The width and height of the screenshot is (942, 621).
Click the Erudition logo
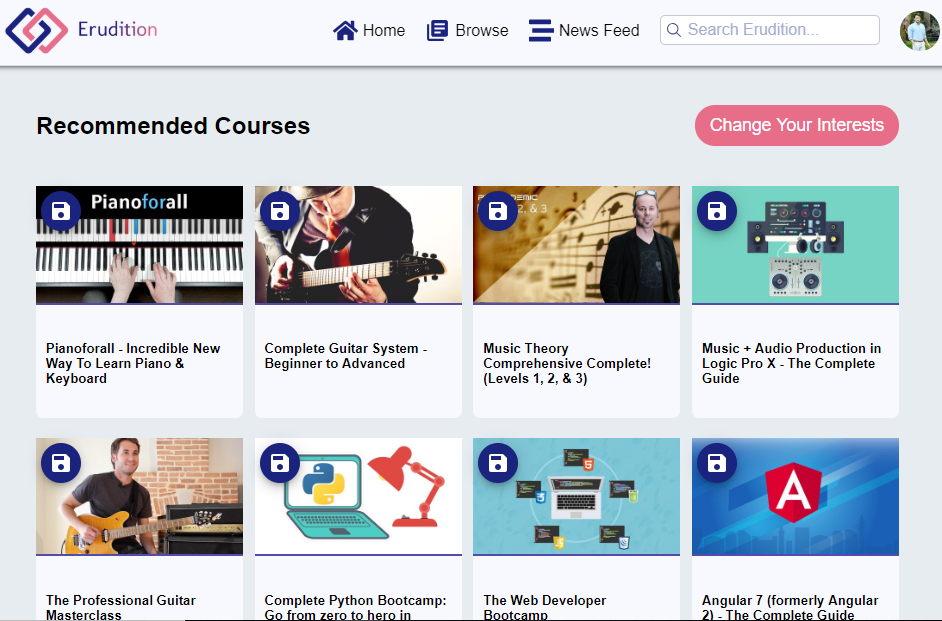pos(82,30)
